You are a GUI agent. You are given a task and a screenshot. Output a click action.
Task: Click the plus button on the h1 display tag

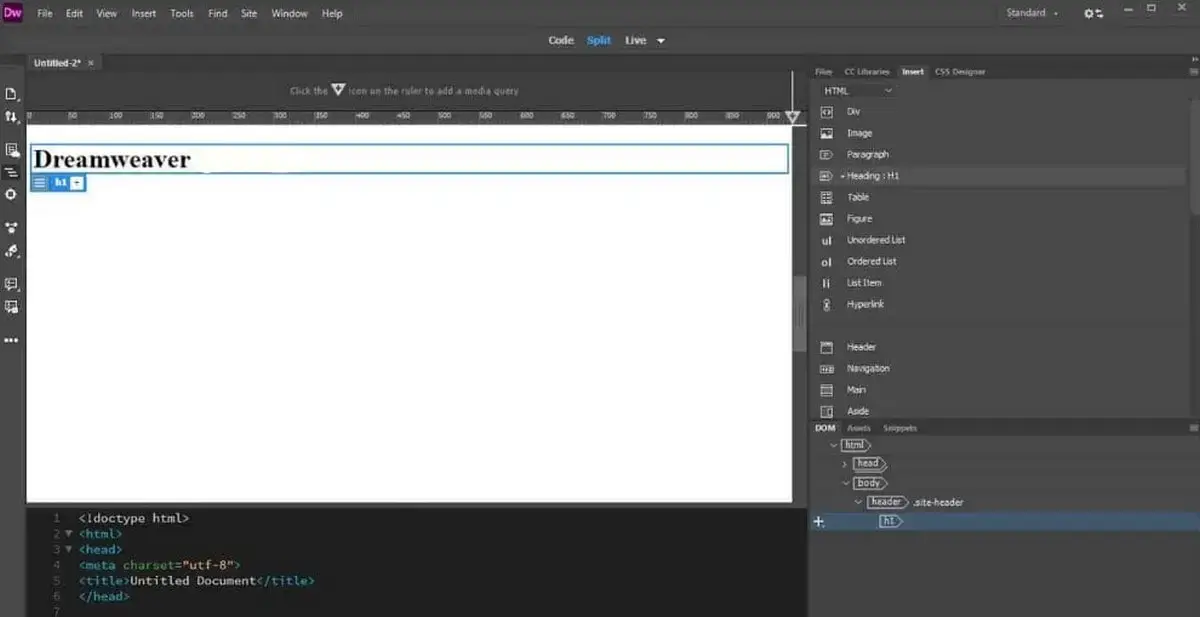pos(77,183)
